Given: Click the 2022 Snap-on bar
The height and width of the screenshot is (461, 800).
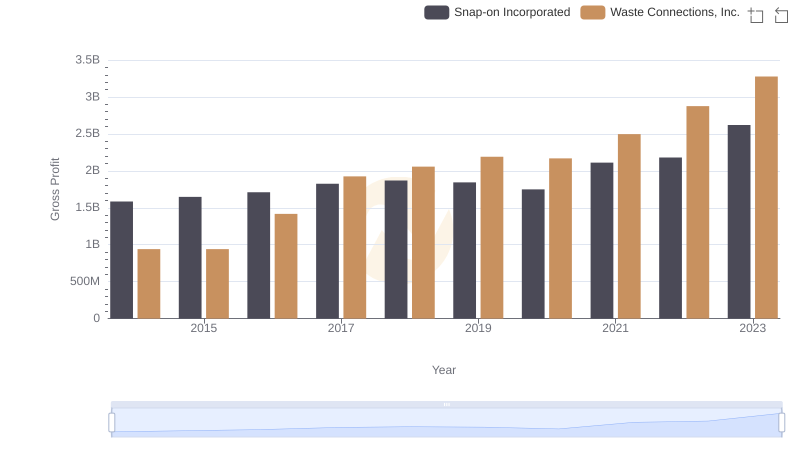Looking at the screenshot, I should 670,238.
